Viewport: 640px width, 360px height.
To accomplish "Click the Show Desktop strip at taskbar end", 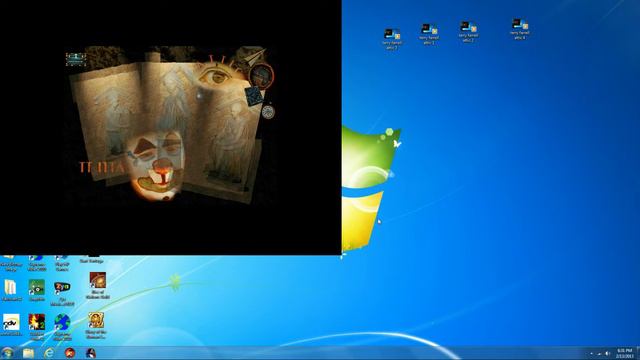I will coord(638,353).
